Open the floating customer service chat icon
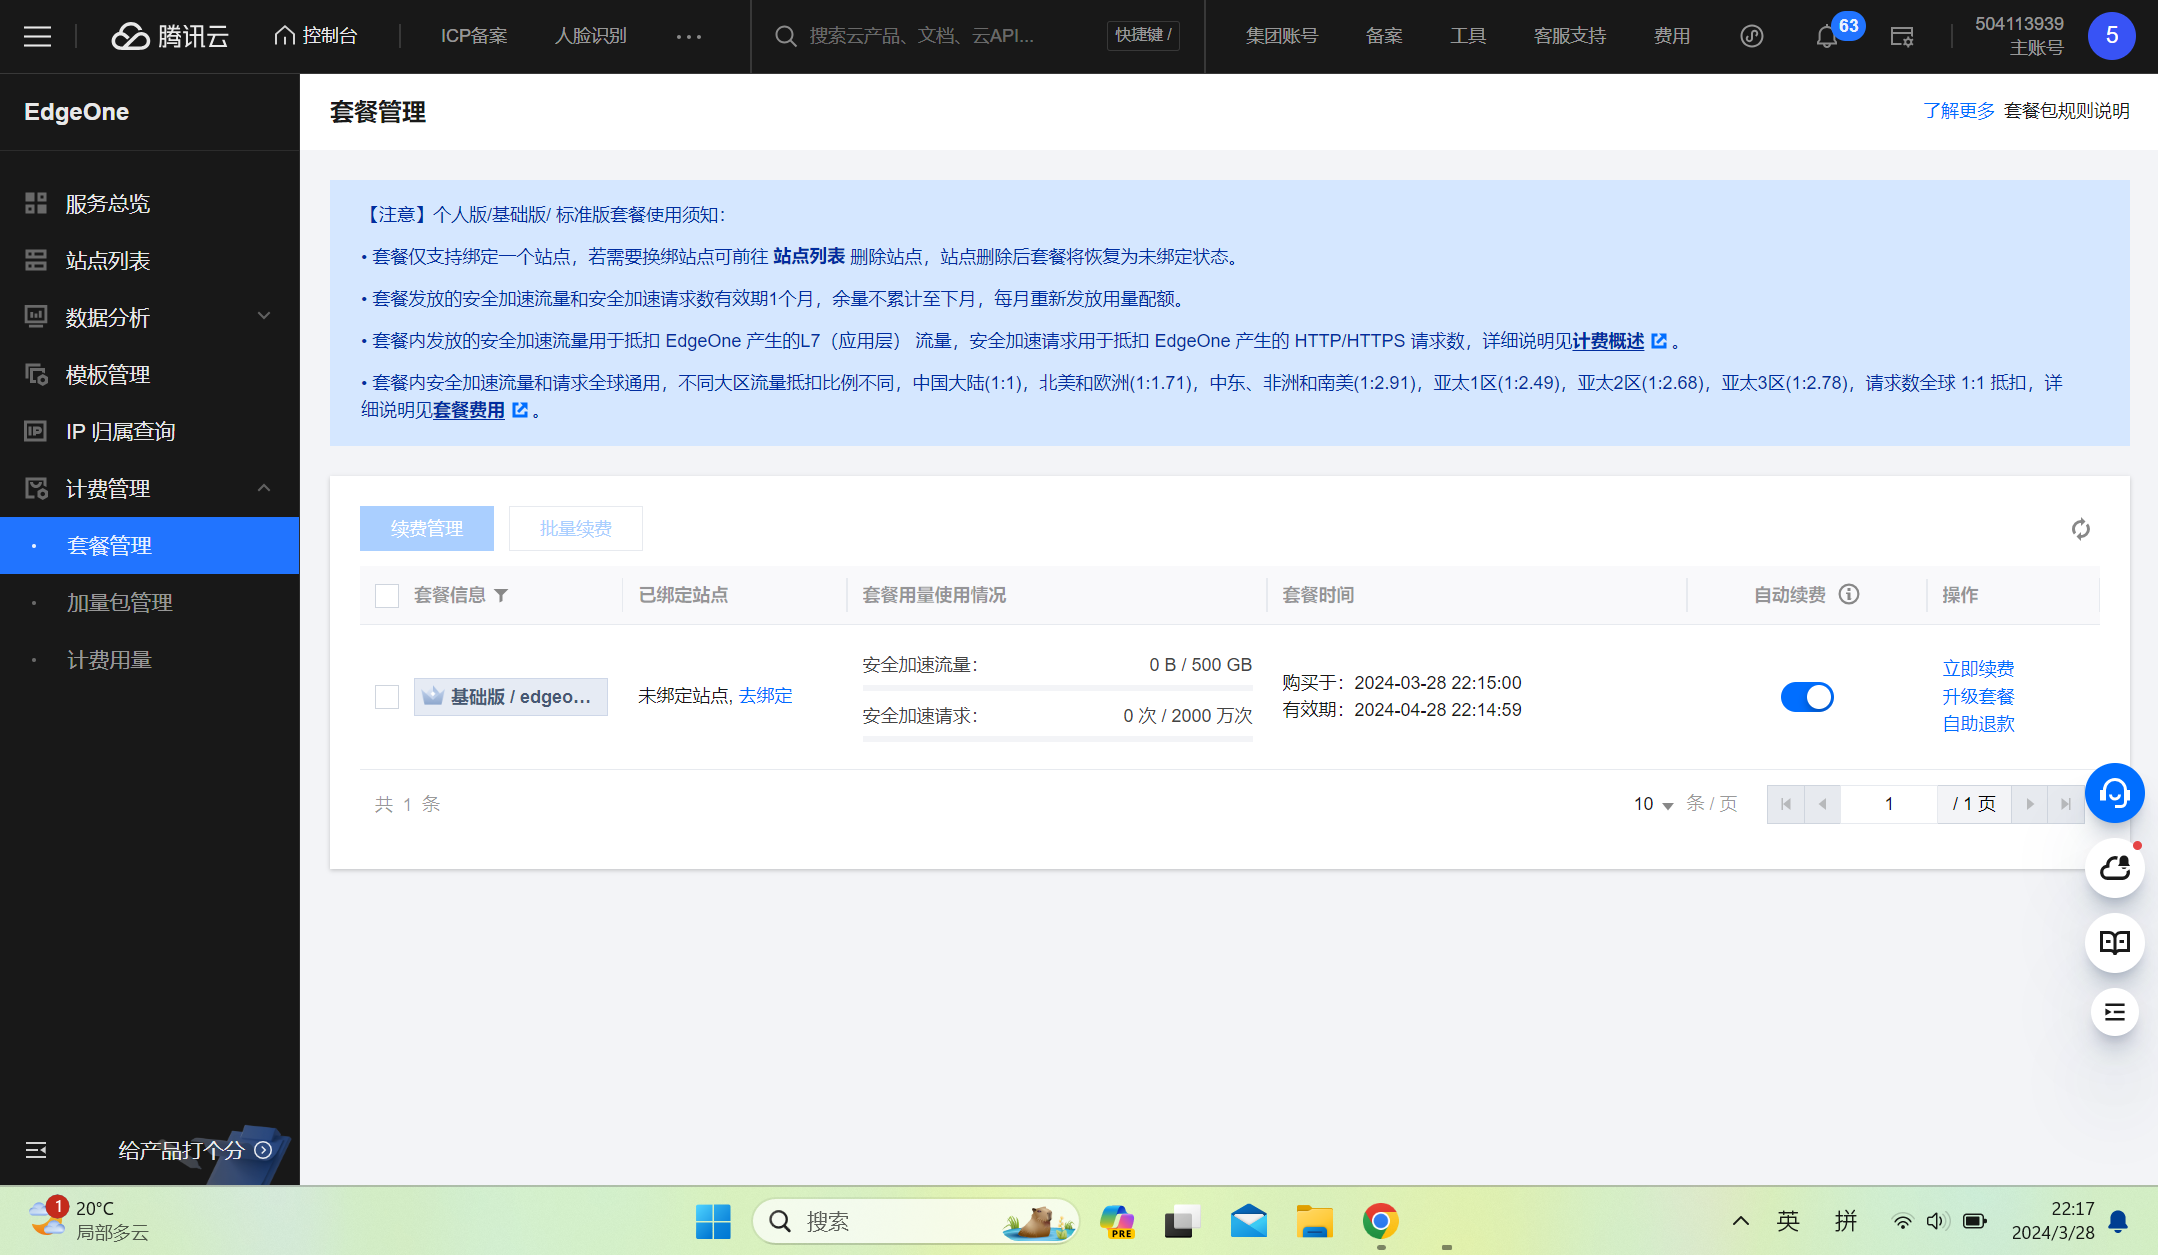 click(x=2114, y=793)
